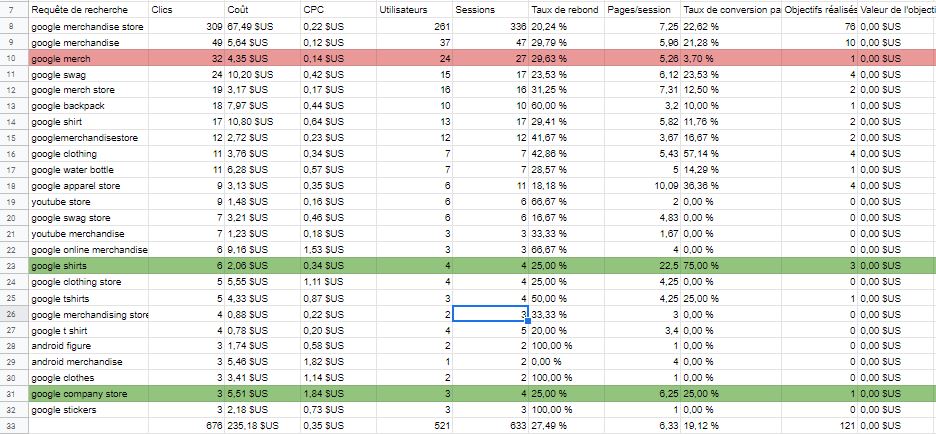Click row number 10 header
This screenshot has width=936, height=434.
[x=14, y=59]
